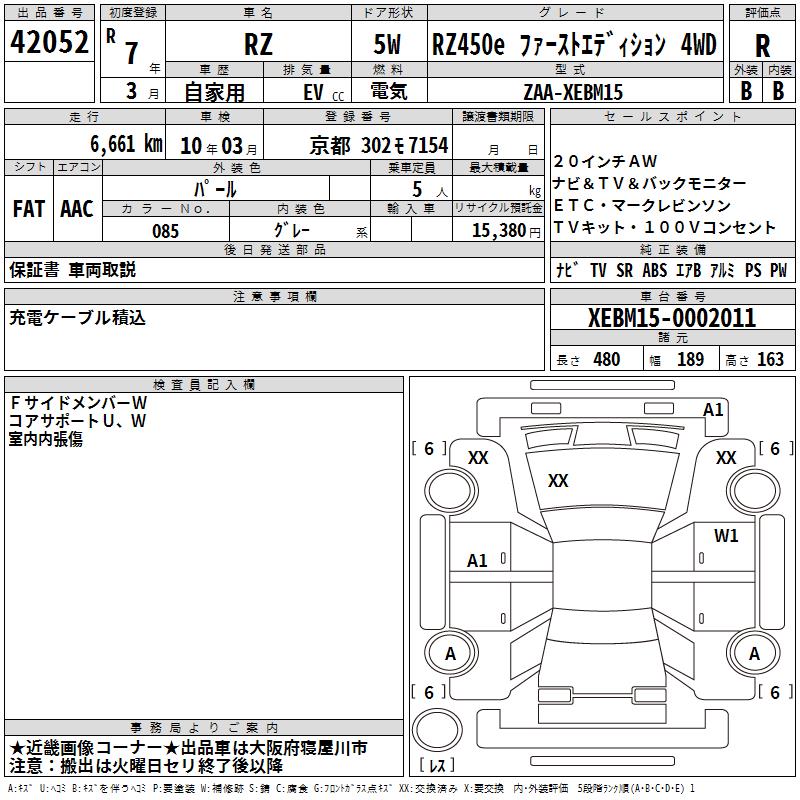Click the XX mark on right front fender

[x=726, y=458]
